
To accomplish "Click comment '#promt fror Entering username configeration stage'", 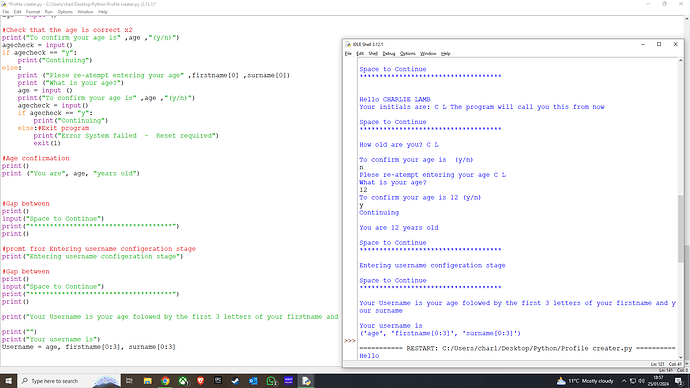I will [x=99, y=249].
